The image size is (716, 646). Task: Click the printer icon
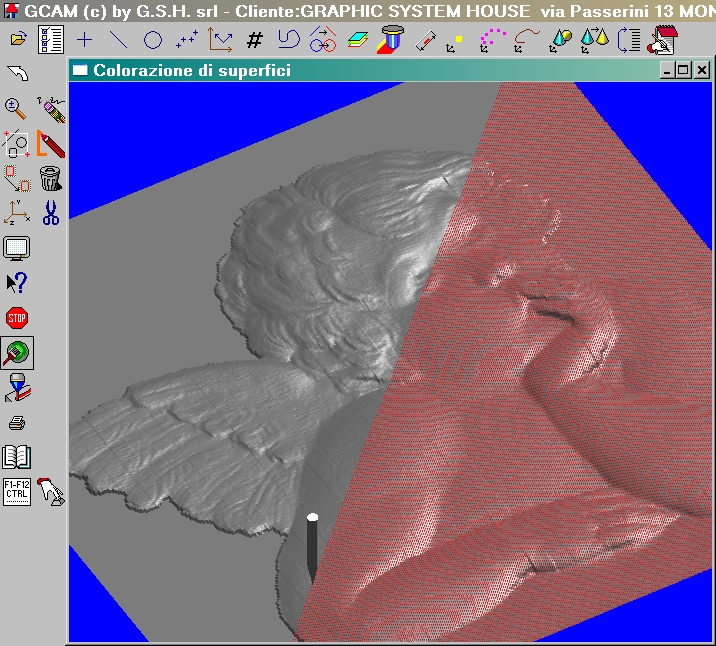tap(17, 423)
